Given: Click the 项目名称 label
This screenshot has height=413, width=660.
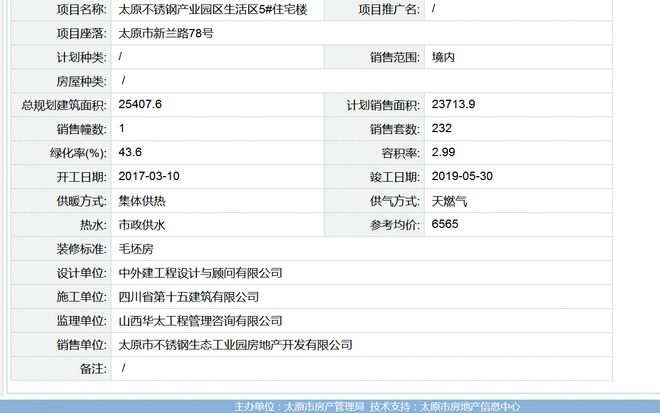Looking at the screenshot, I should [x=82, y=9].
